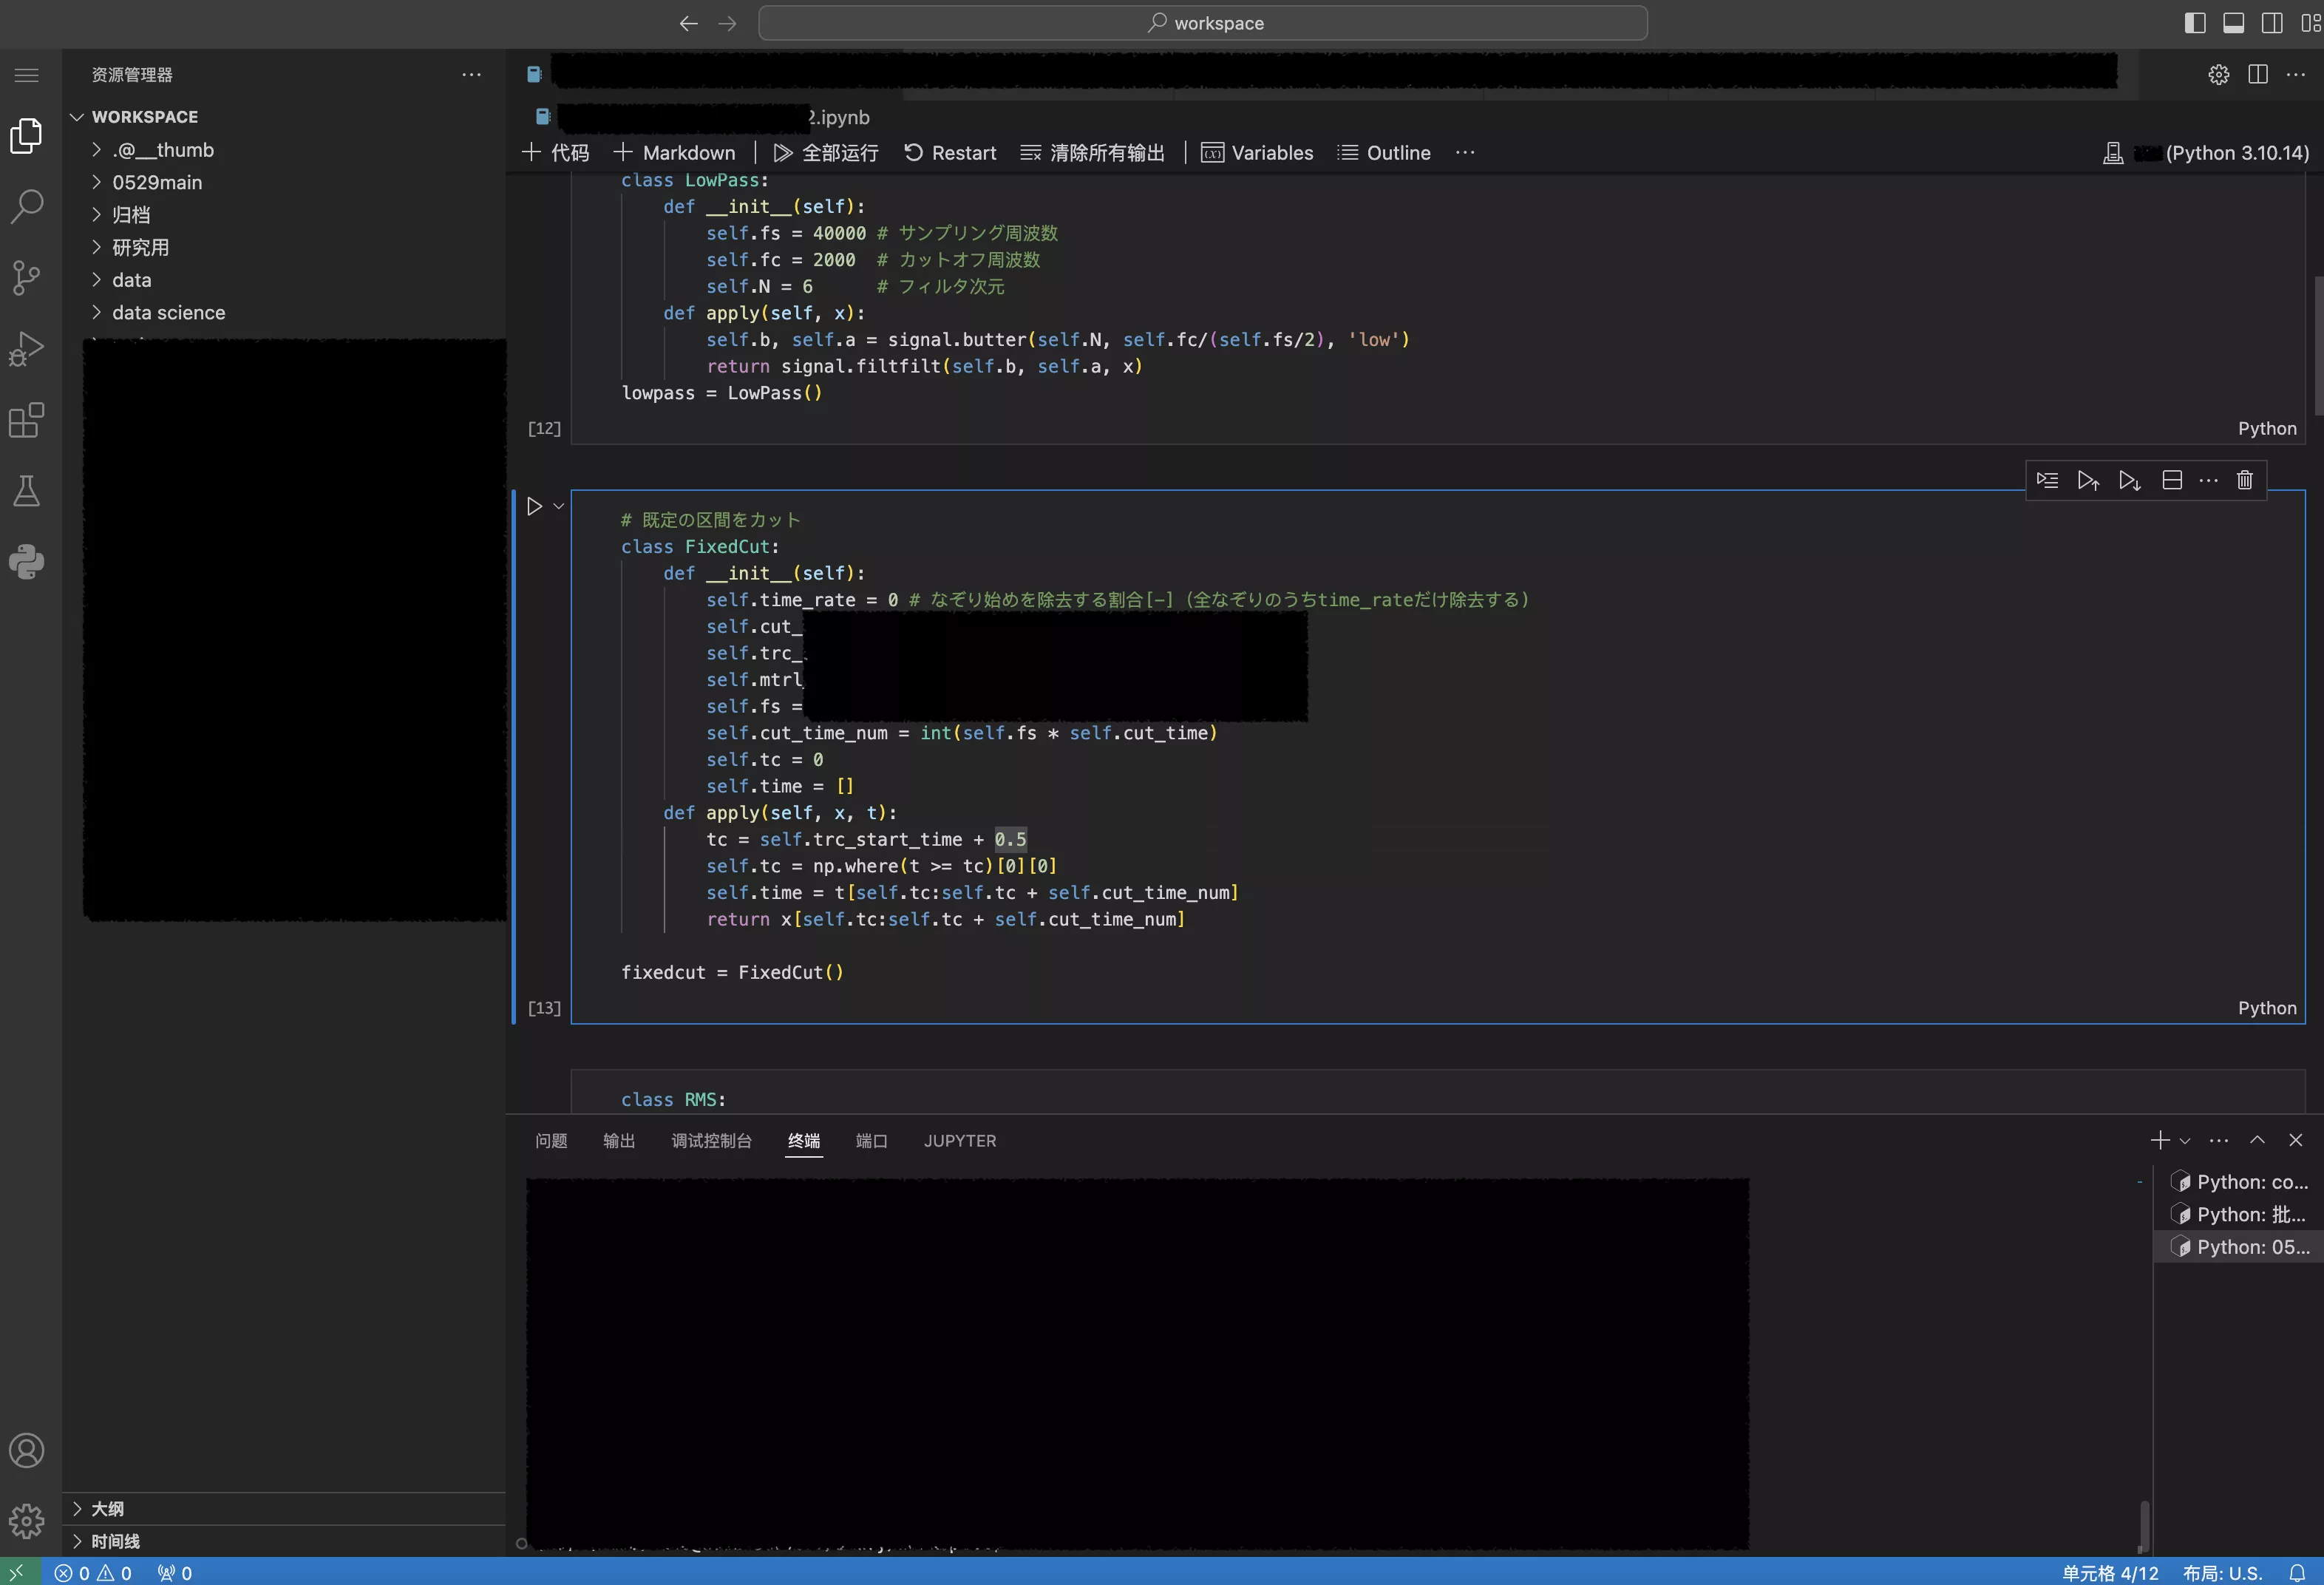Expand the 研究用 folder

pyautogui.click(x=284, y=247)
